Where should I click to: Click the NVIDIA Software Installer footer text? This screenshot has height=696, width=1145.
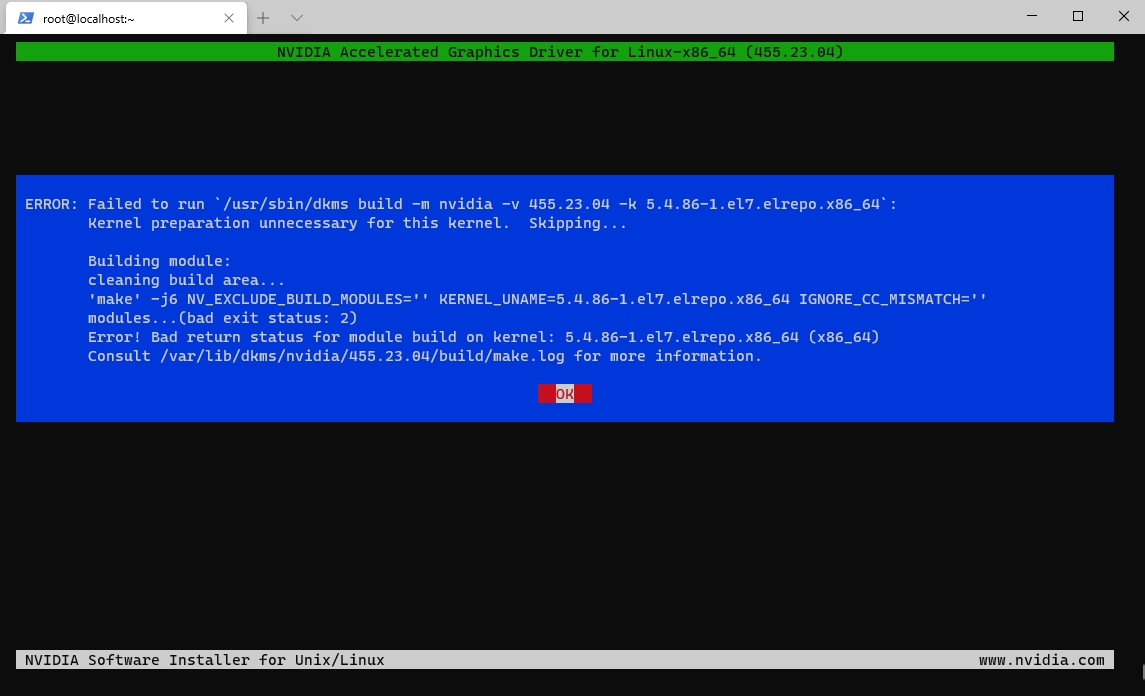[x=204, y=660]
